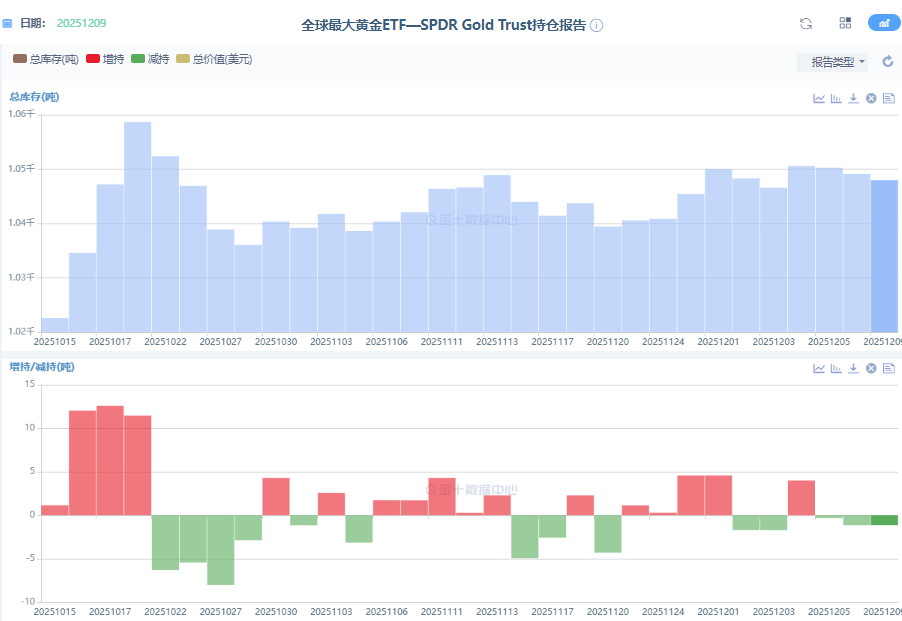Screen dimensions: 902x621
Task: Click the circled X icon on 增持/减持 chart
Action: coord(871,368)
